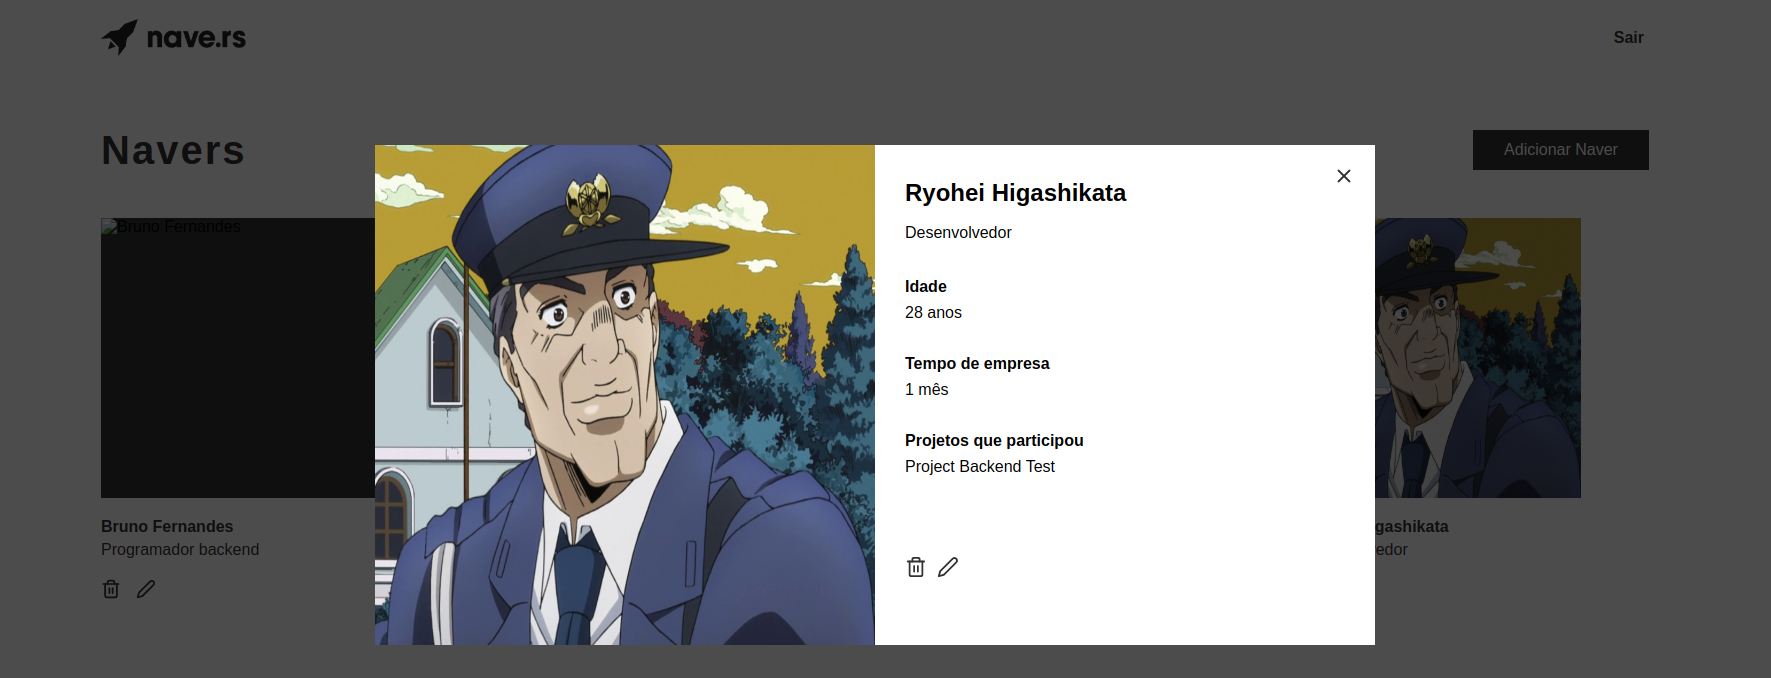Viewport: 1771px width, 678px height.
Task: Open the Higashikata card thumbnail behind modal
Action: click(1478, 358)
